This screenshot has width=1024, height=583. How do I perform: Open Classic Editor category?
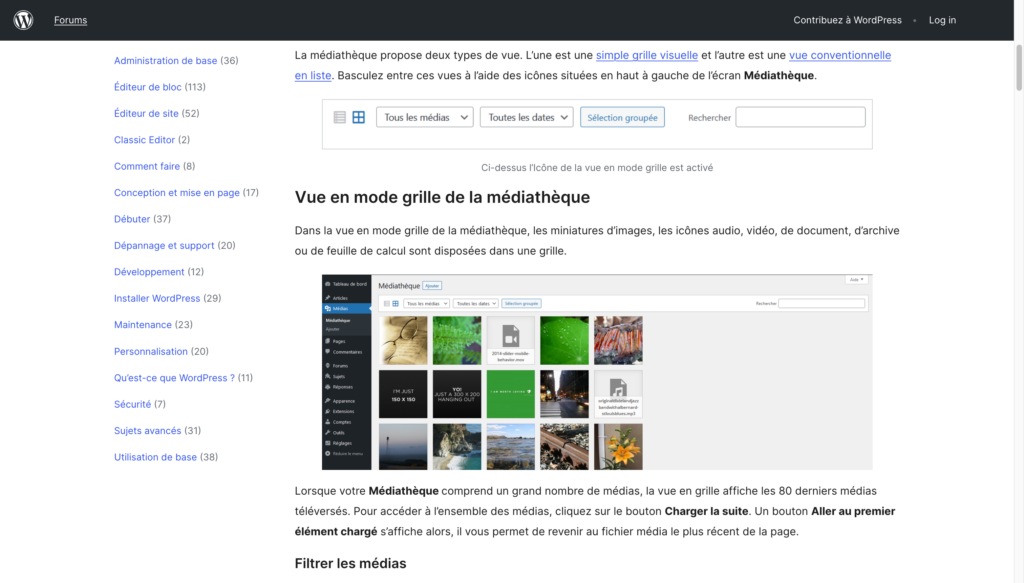144,140
